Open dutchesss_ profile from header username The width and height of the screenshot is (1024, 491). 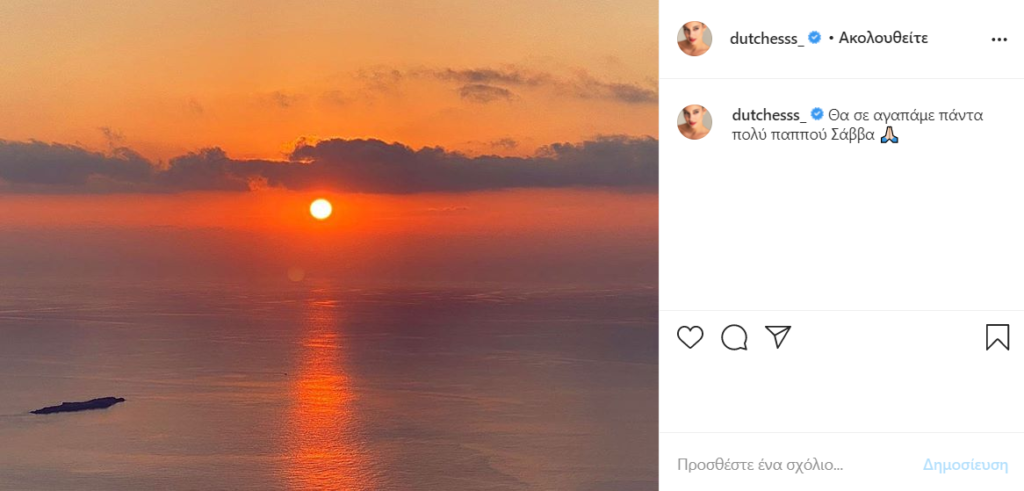pos(768,39)
